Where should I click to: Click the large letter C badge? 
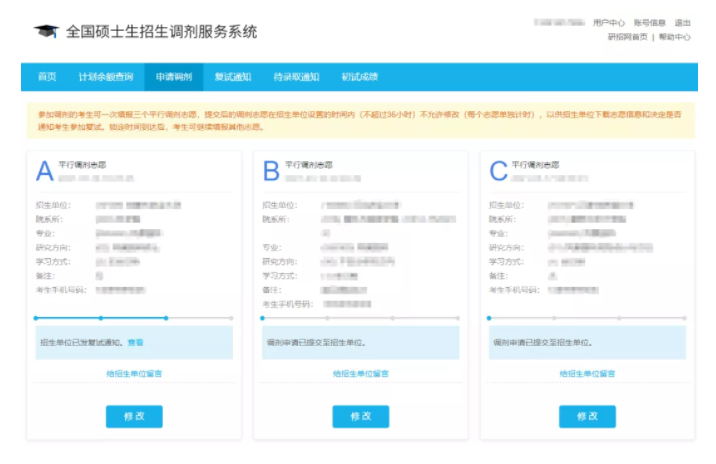498,172
